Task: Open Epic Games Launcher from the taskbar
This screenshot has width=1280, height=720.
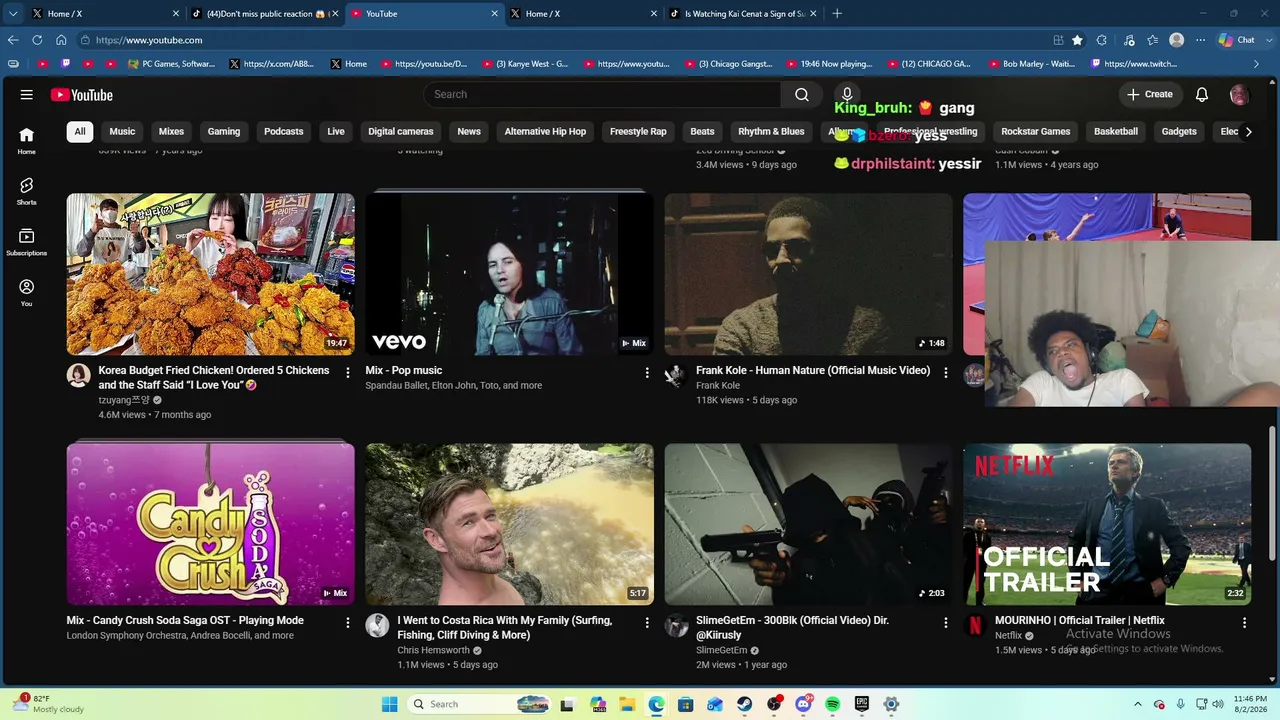Action: point(862,704)
